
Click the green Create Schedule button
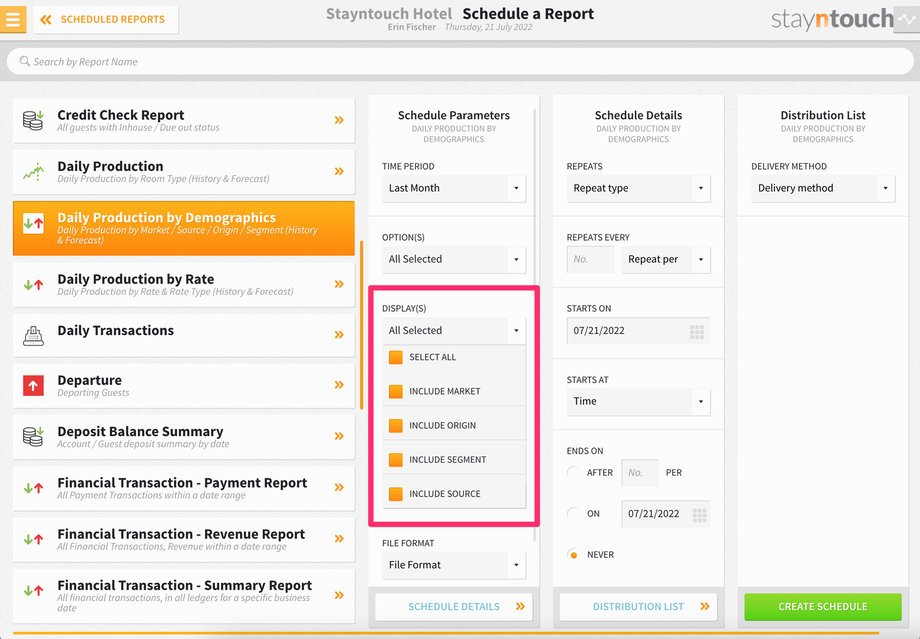(823, 607)
